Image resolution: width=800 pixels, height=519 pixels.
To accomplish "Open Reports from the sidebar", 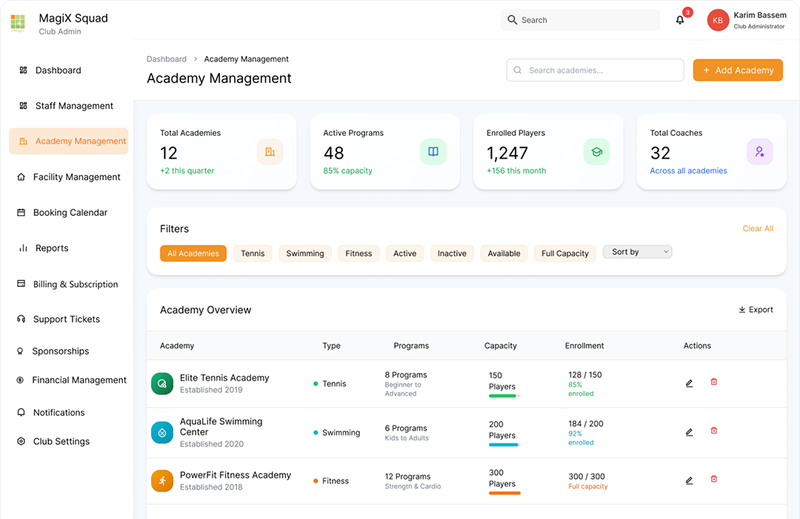I will 44,248.
